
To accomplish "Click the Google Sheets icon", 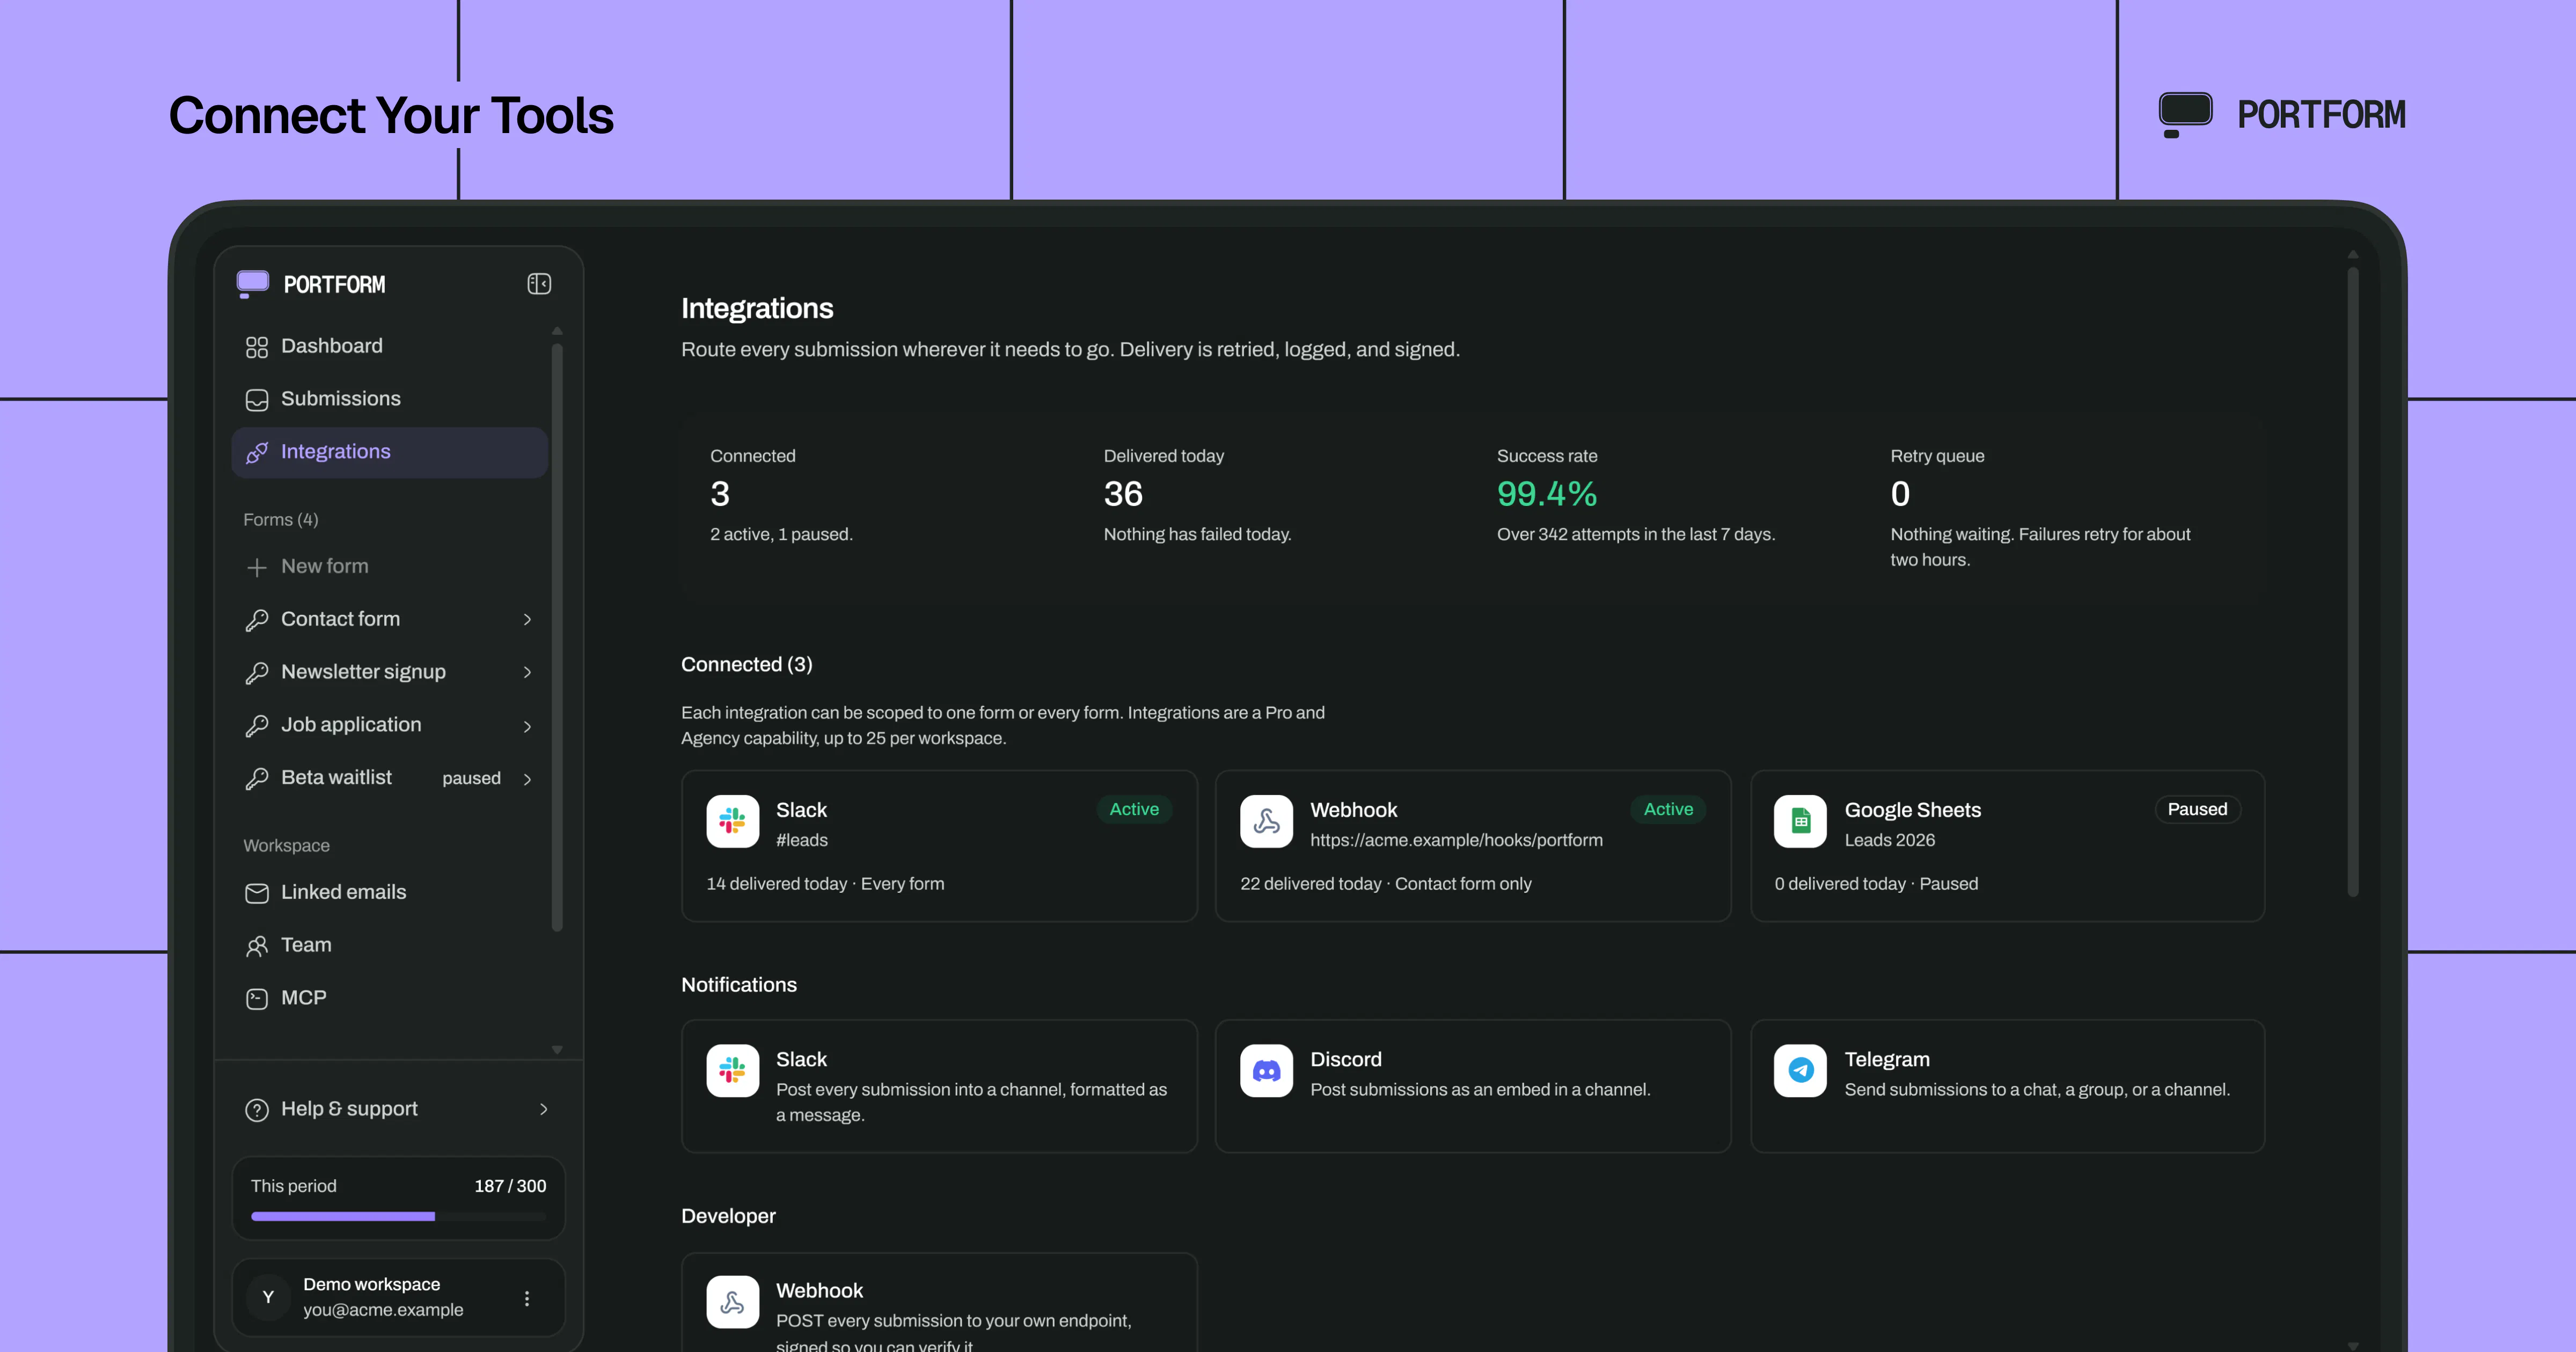I will pos(1801,822).
